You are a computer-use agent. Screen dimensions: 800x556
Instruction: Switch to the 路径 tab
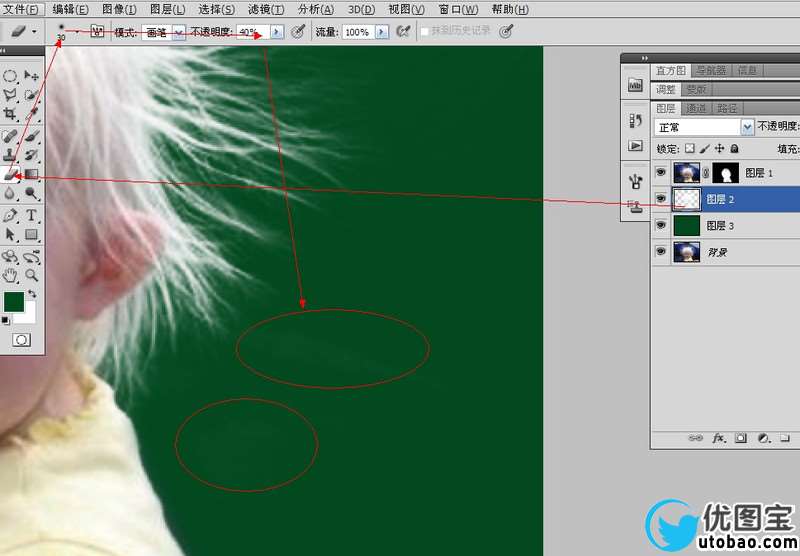point(727,108)
